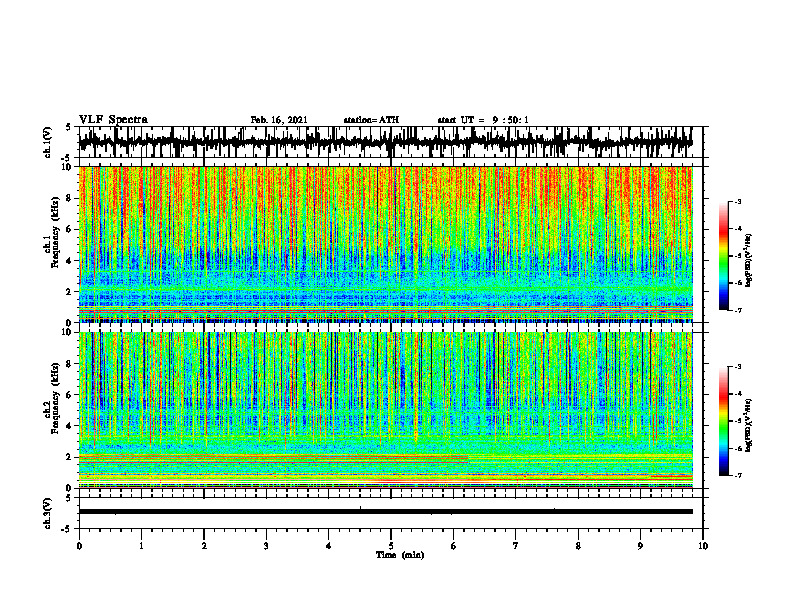Screen dimensions: 792x612
Task: Click the "-3" label on ch.2 colorbar
Action: coord(737,367)
